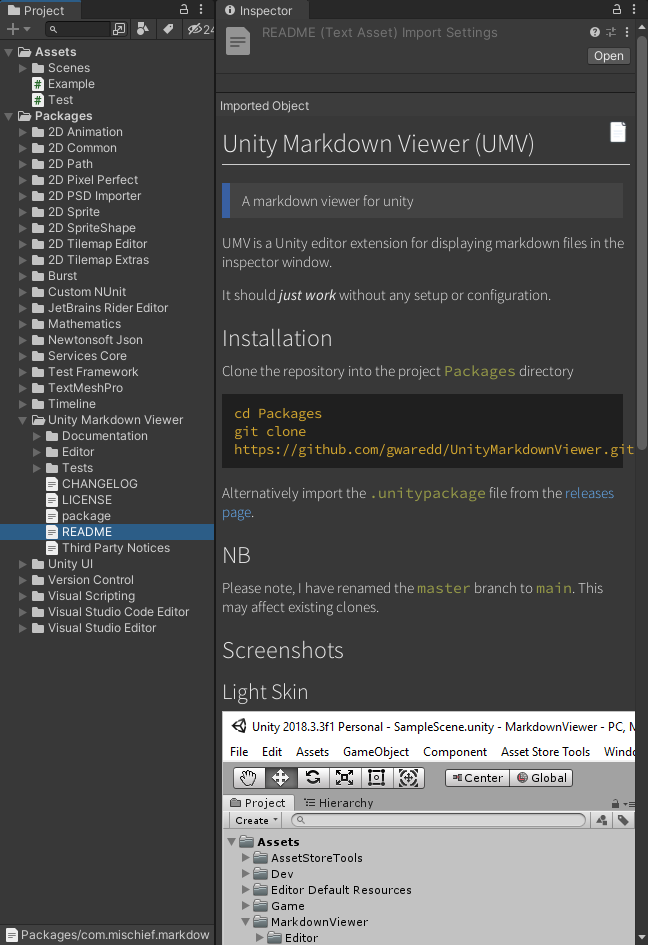Open the import settings help icon in Inspector

(595, 31)
